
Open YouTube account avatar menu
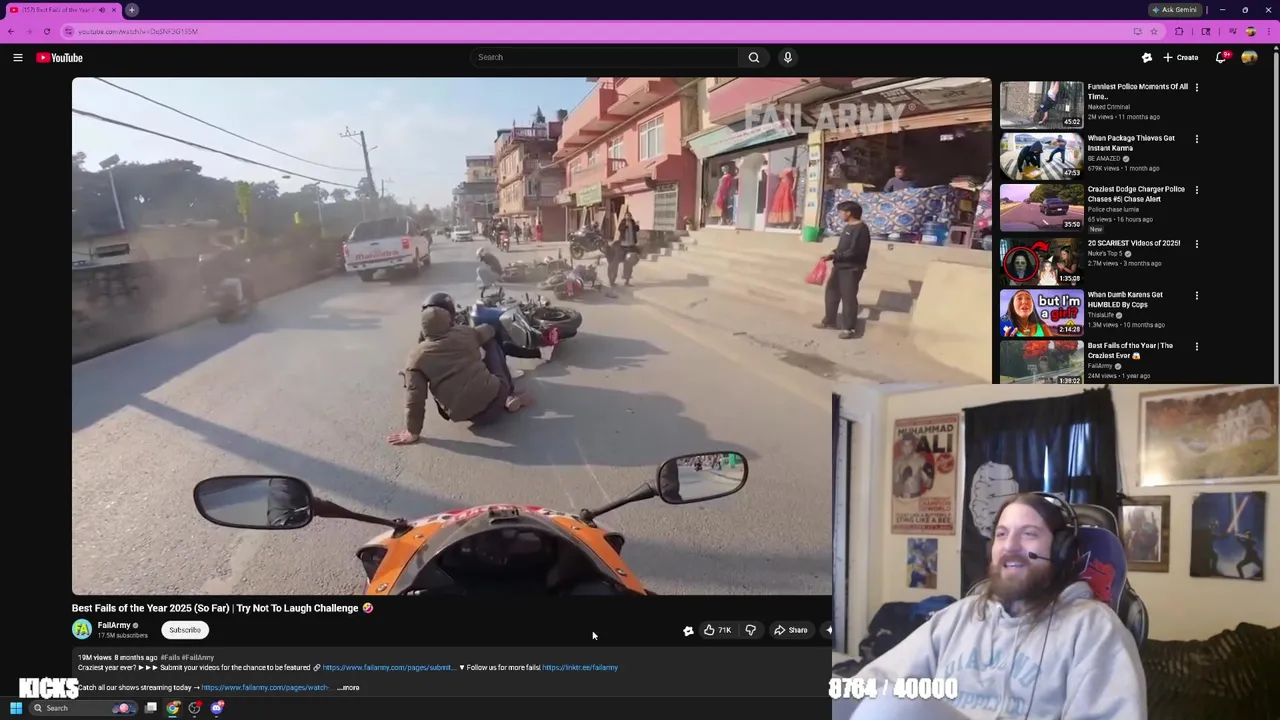point(1249,58)
